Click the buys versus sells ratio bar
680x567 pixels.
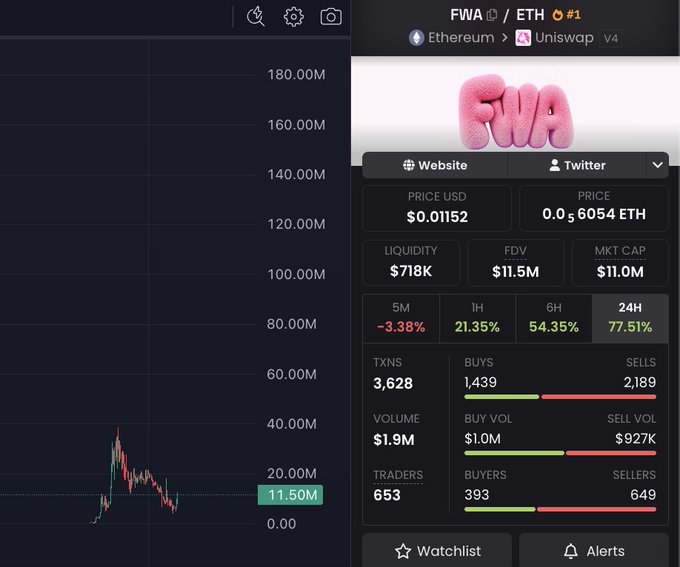tap(560, 397)
